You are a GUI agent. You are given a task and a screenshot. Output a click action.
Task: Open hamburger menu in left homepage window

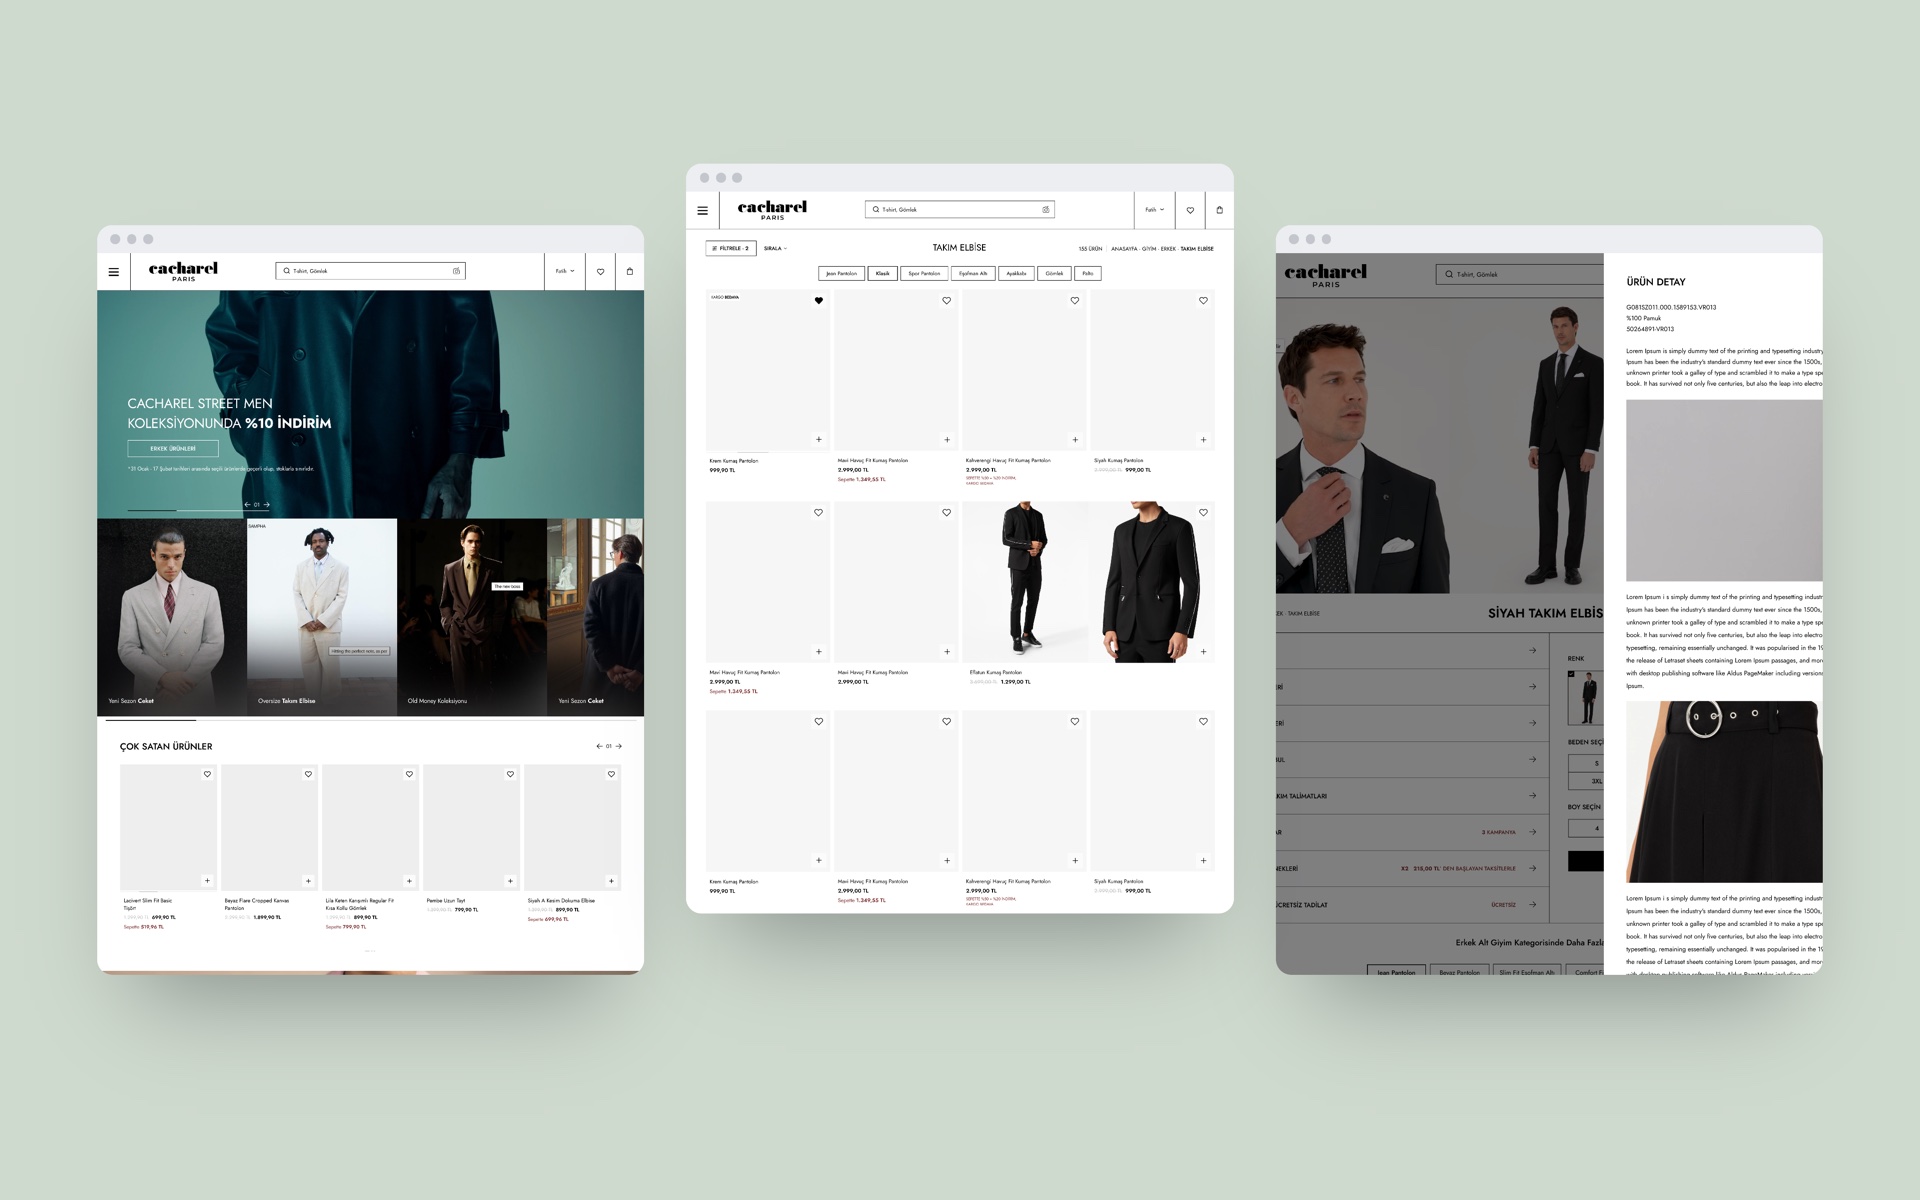click(113, 272)
